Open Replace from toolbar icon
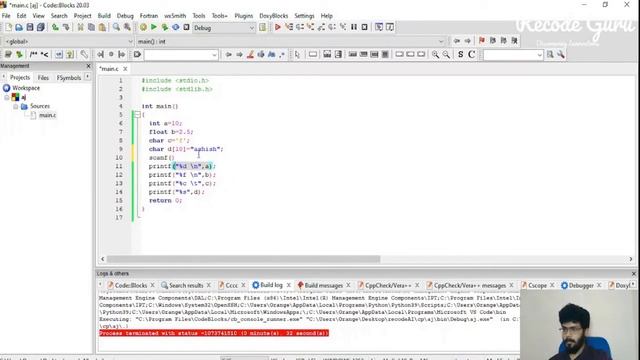This screenshot has width=640, height=360. pyautogui.click(x=127, y=27)
